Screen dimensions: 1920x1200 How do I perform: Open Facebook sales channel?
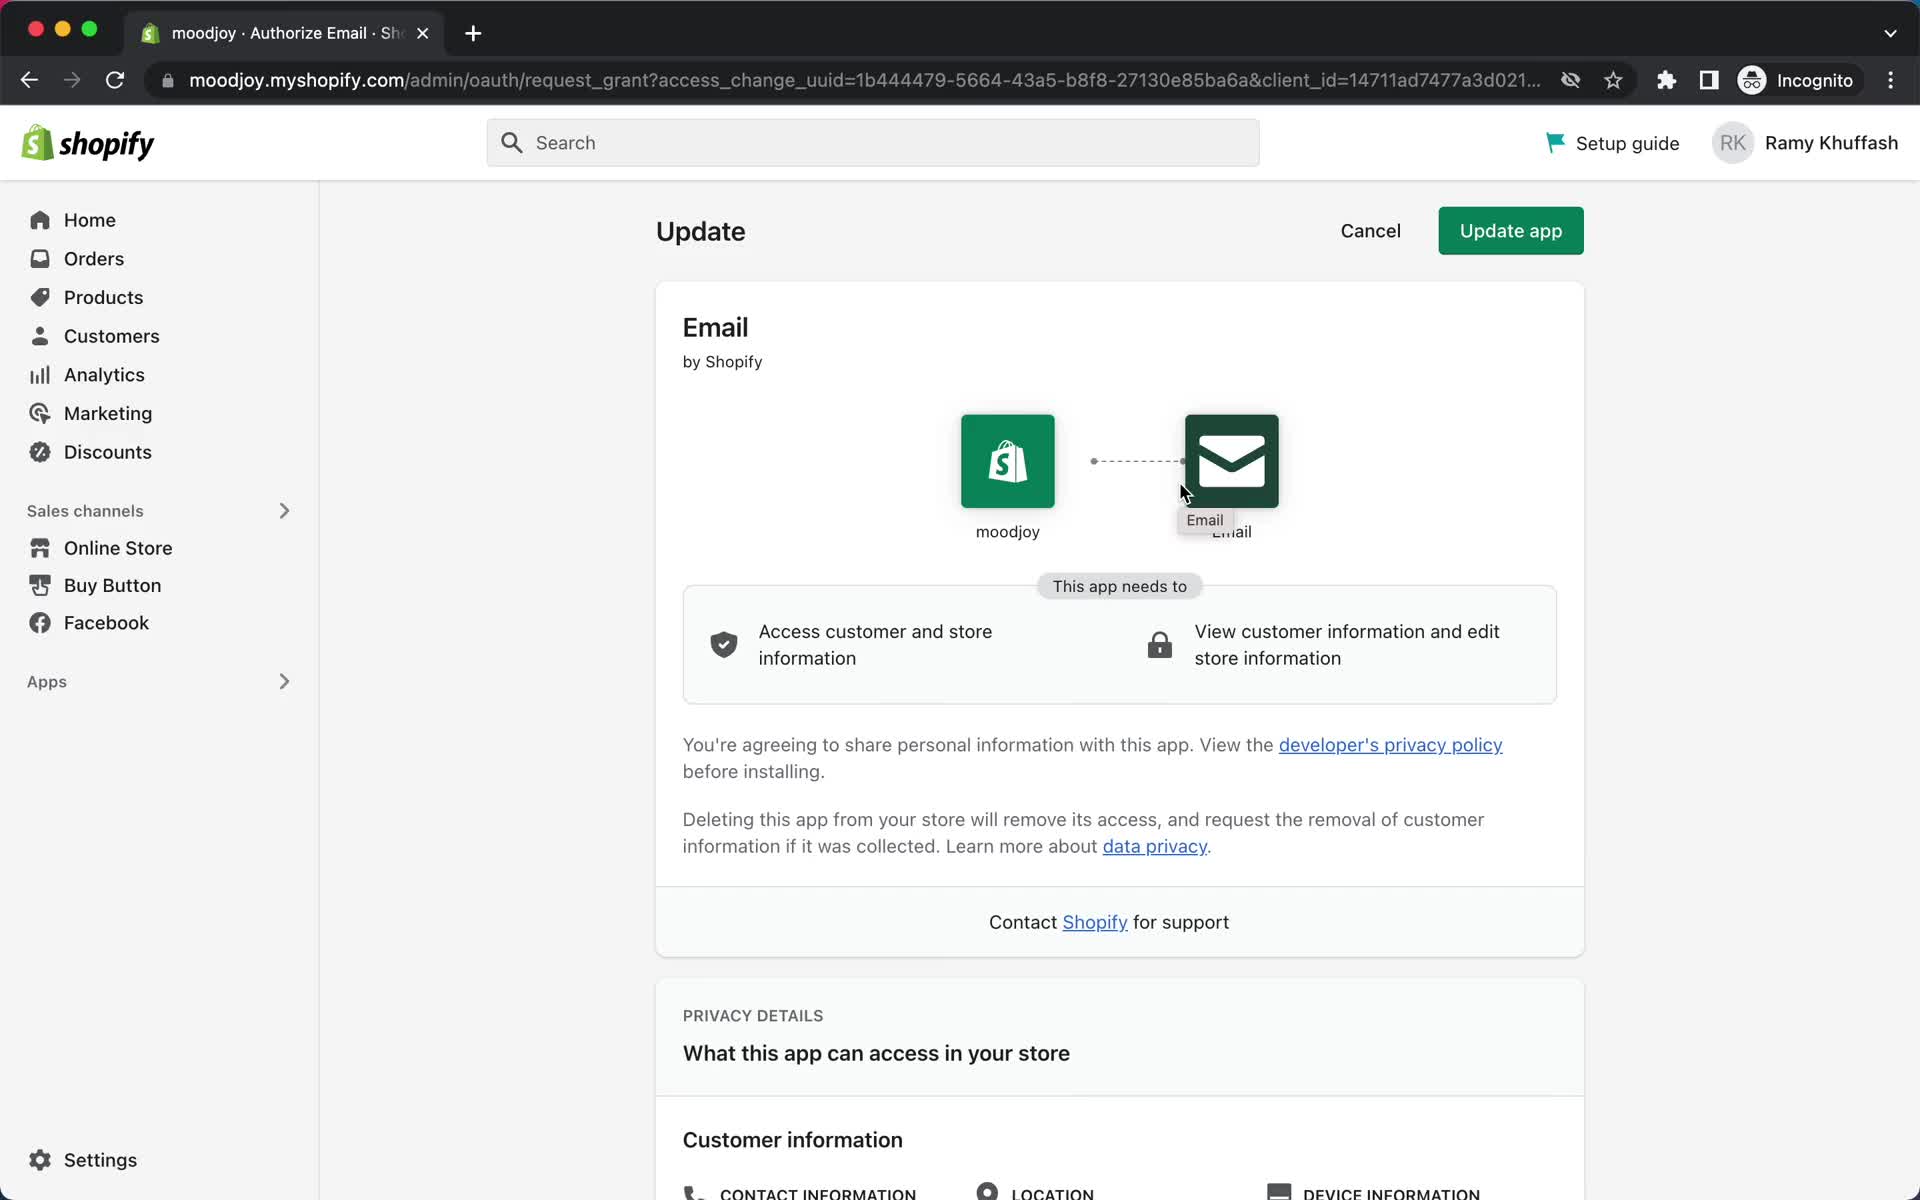pyautogui.click(x=106, y=623)
